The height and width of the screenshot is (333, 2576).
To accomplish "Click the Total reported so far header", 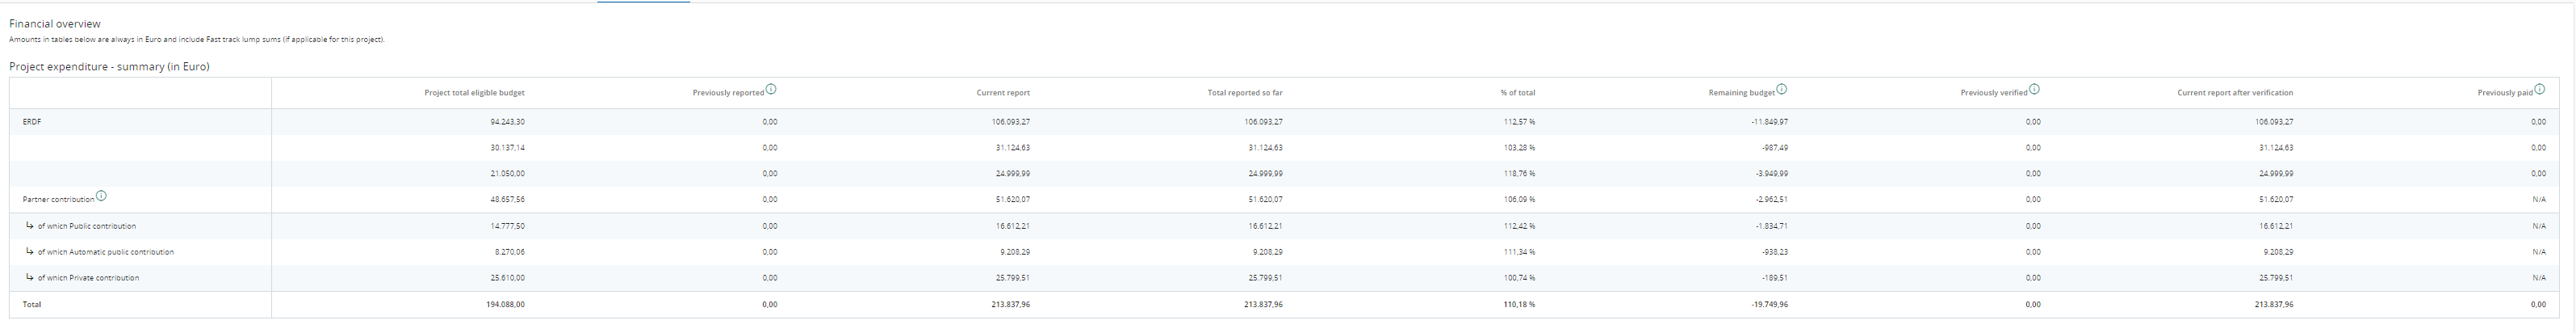I will [x=1244, y=93].
